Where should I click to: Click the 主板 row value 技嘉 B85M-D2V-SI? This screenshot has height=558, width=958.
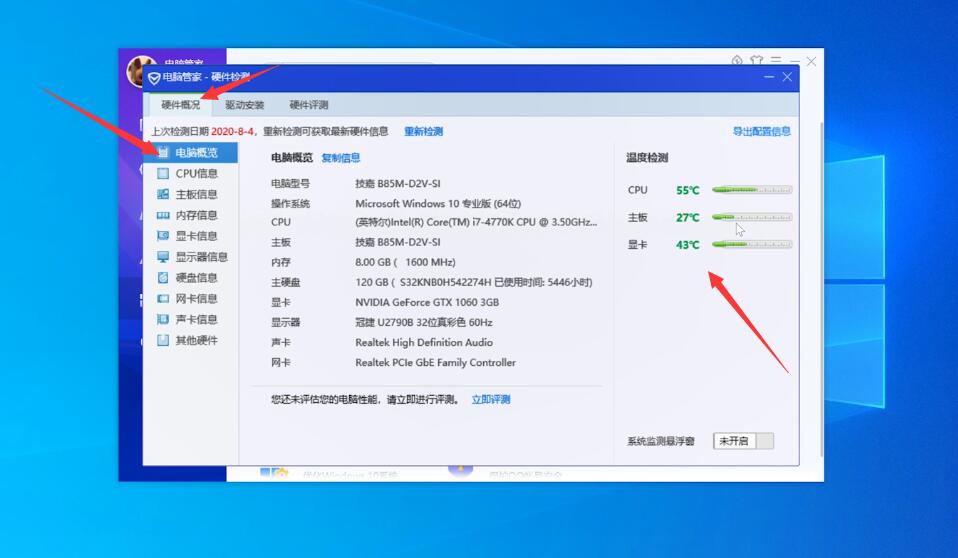point(398,243)
